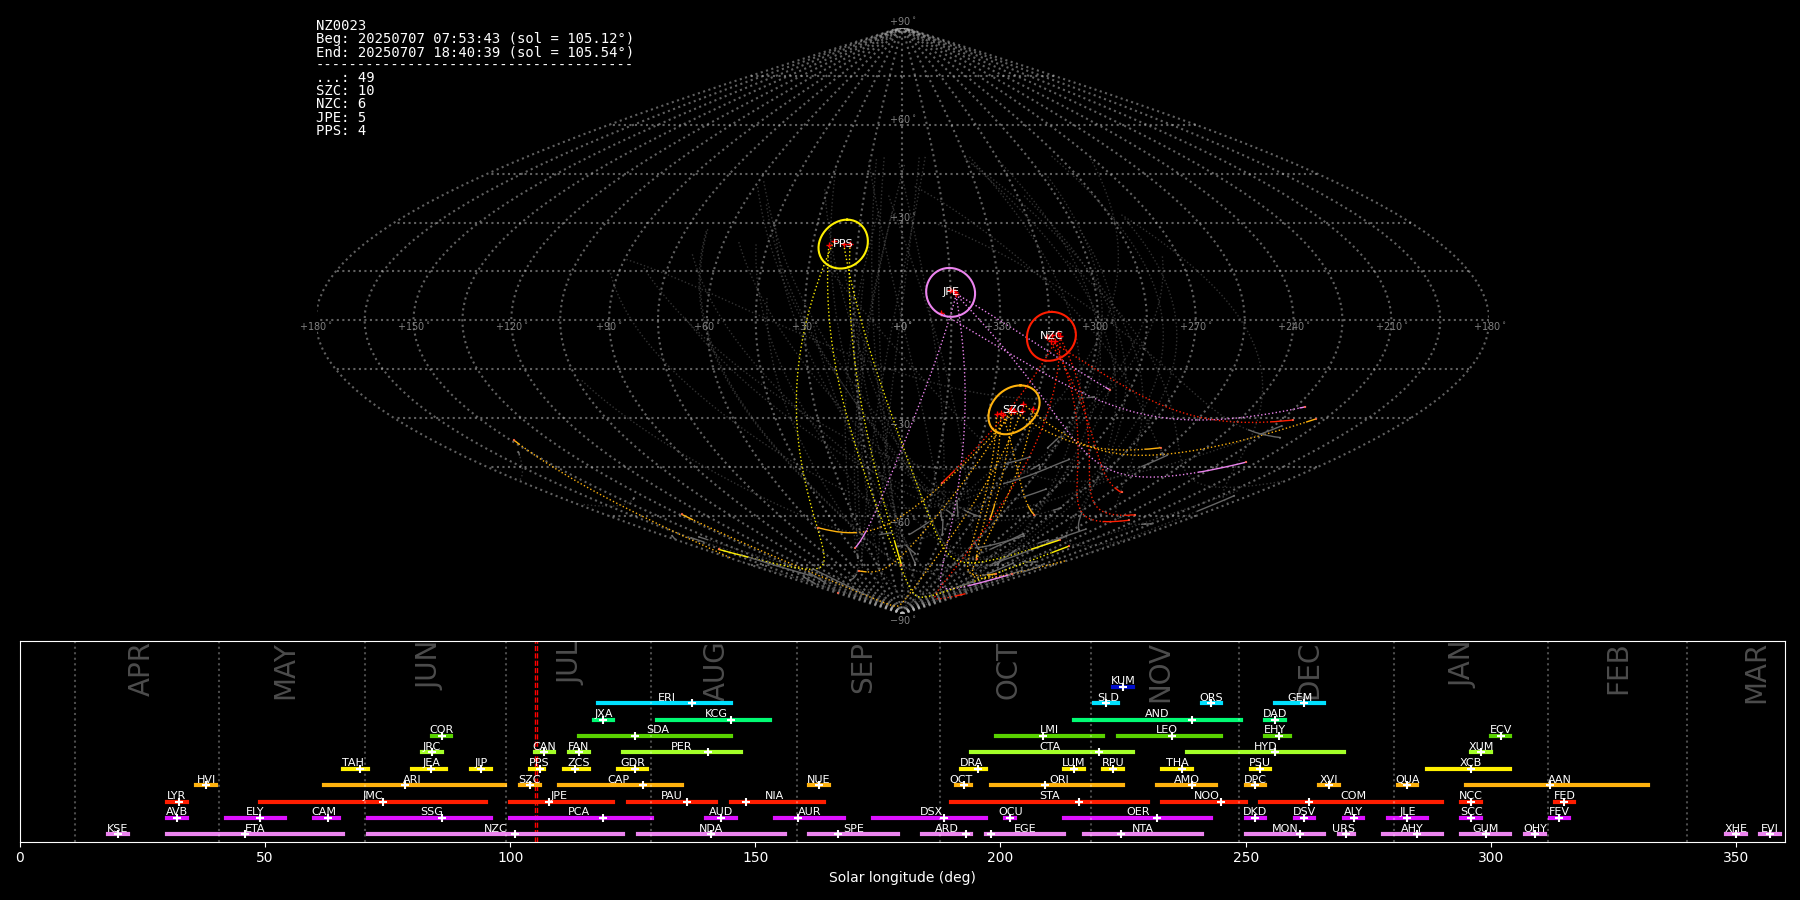This screenshot has height=900, width=1800.
Task: Click the 350 tick label on the axis
Action: click(1736, 857)
